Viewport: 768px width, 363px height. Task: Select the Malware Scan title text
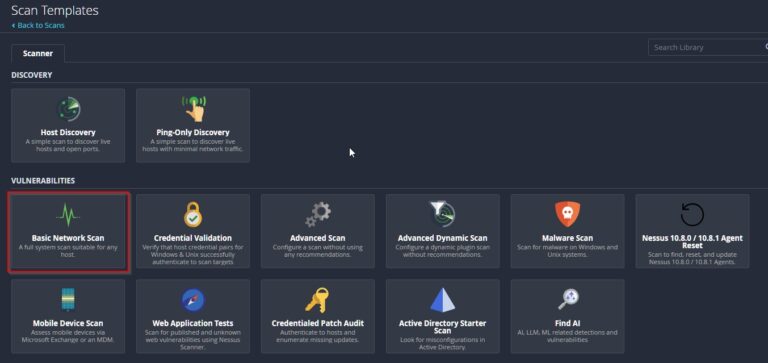(568, 238)
